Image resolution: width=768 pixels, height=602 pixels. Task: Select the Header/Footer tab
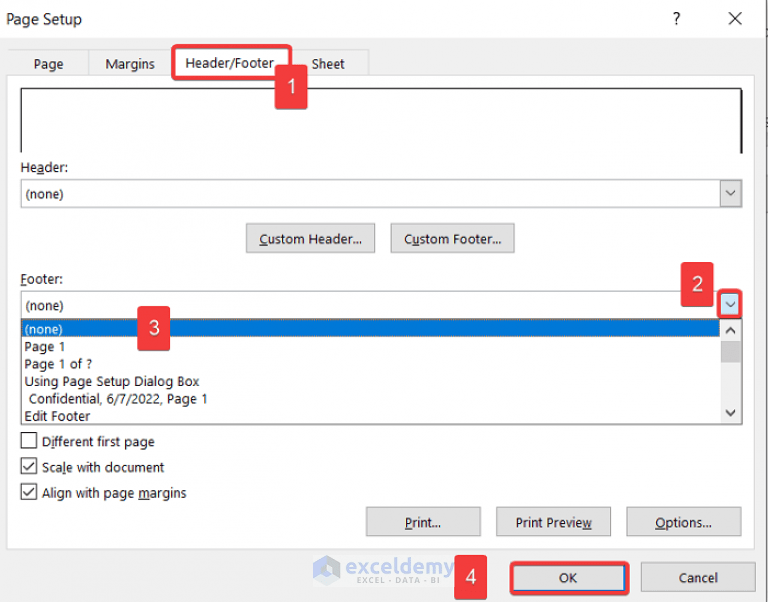click(229, 63)
